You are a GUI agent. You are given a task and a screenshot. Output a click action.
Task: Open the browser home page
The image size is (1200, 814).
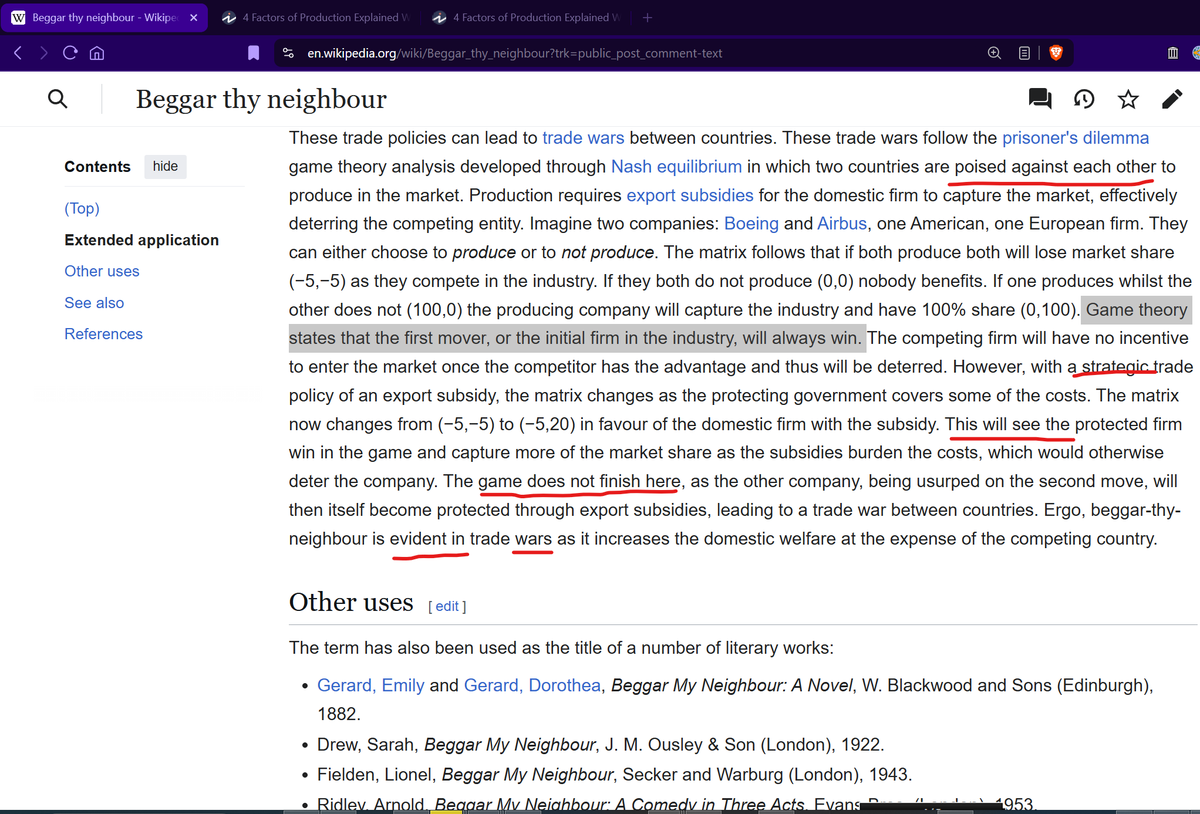(97, 53)
